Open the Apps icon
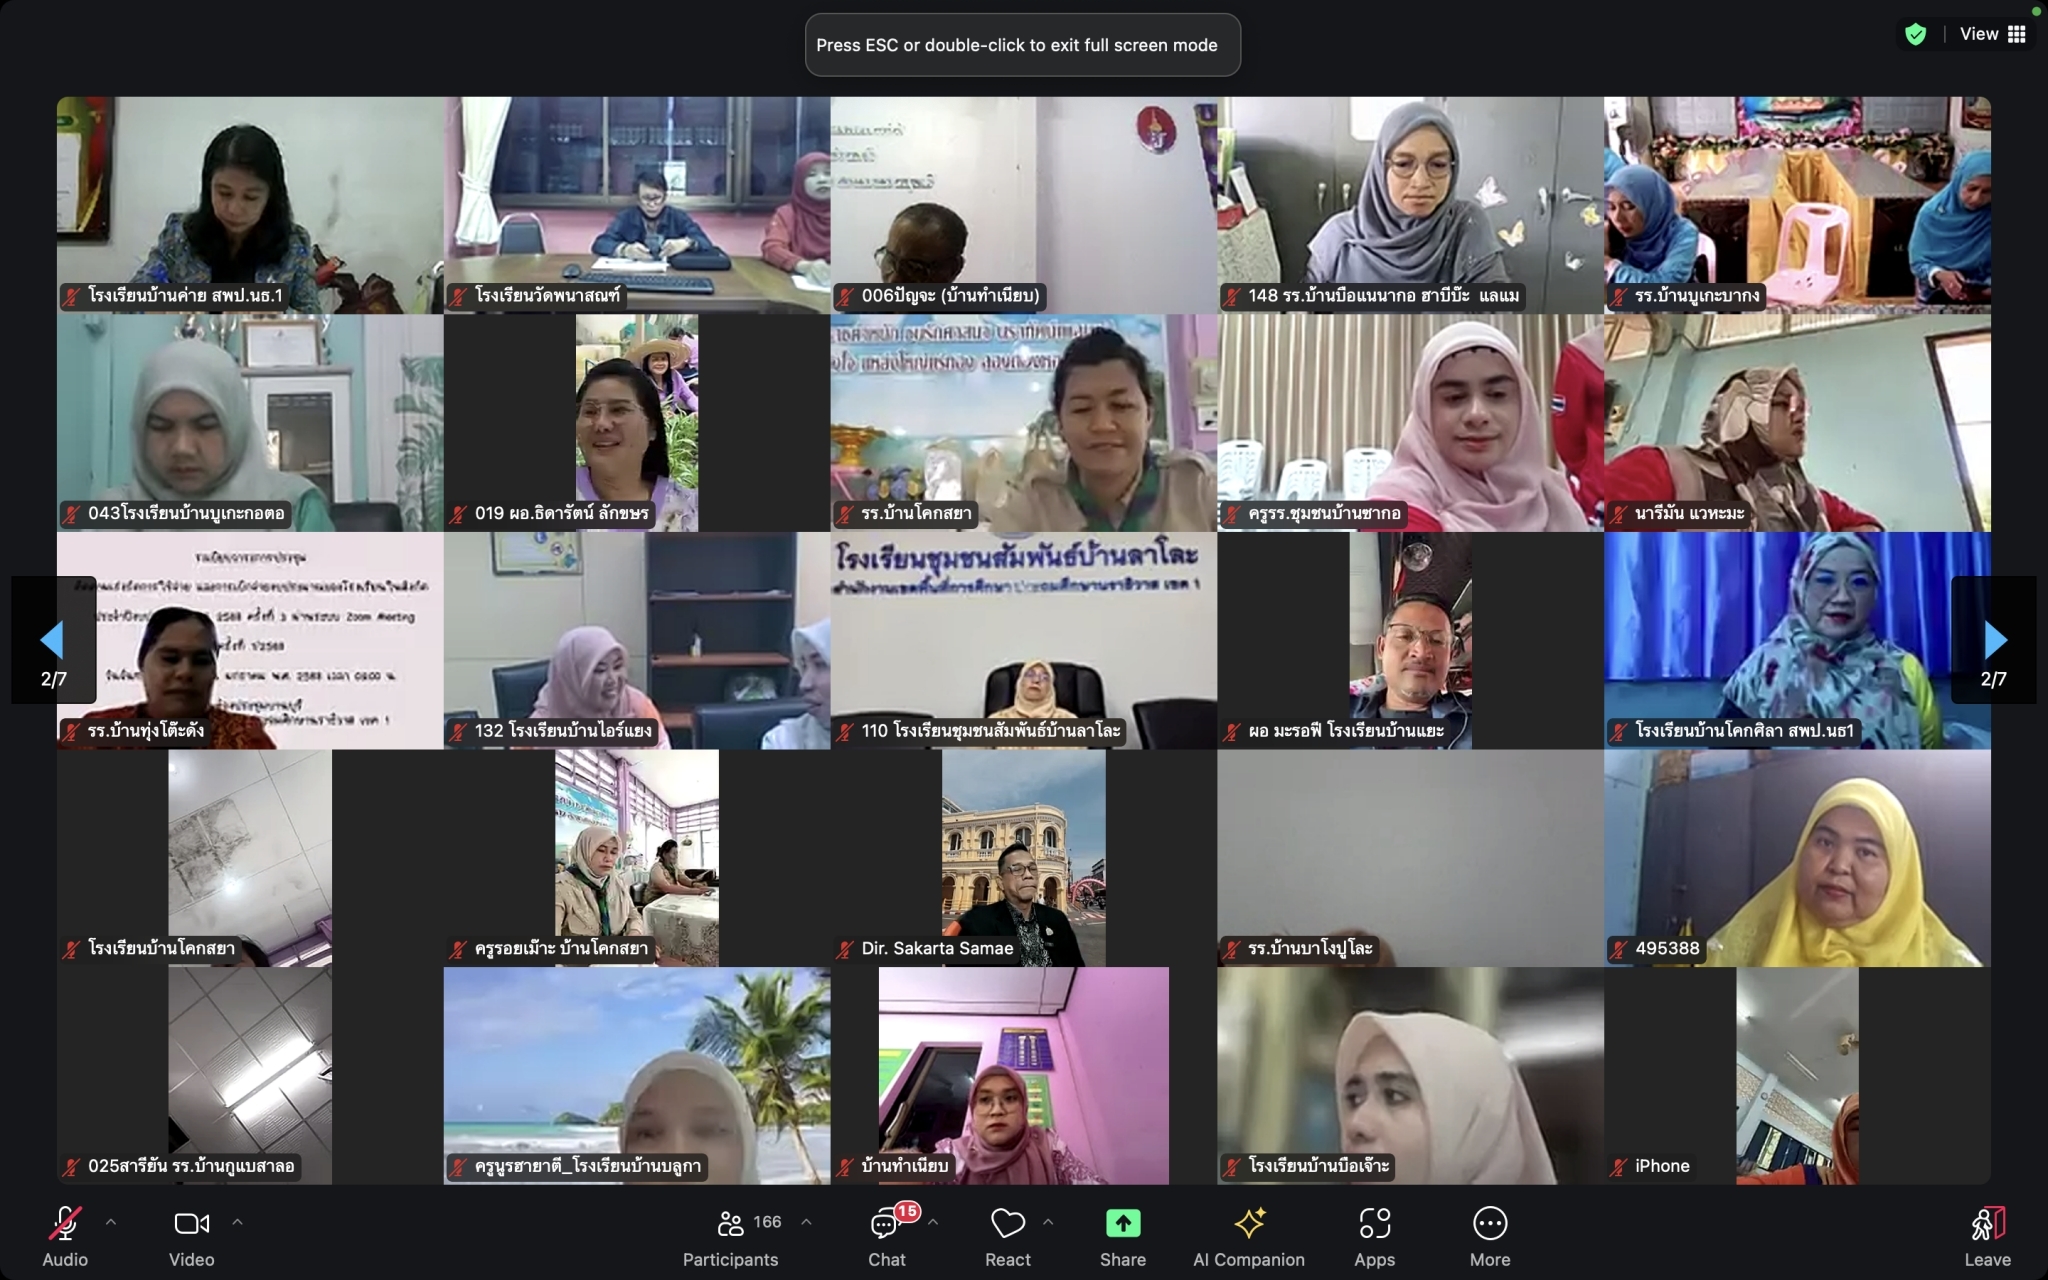 pyautogui.click(x=1374, y=1224)
